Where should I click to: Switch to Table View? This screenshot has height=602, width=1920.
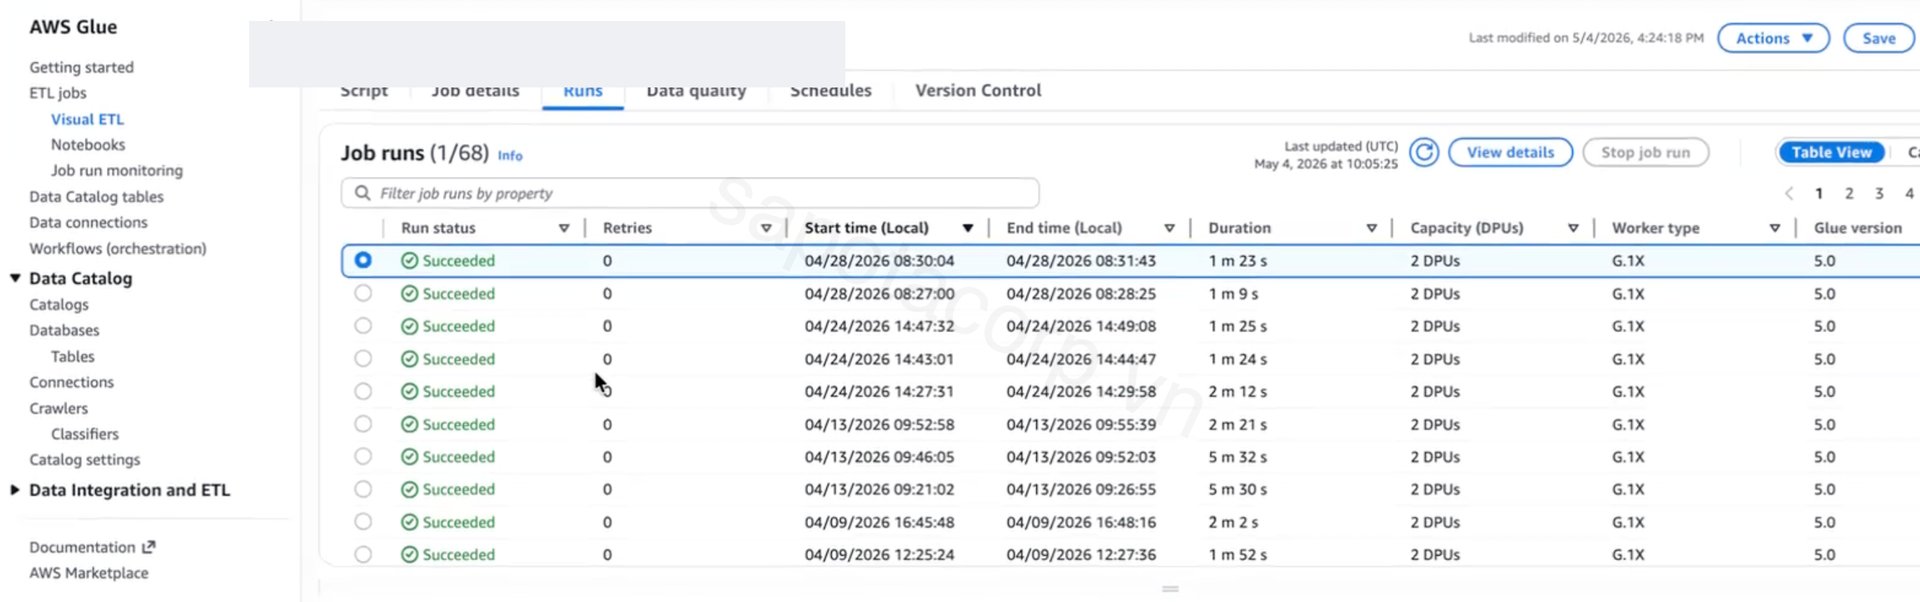click(1831, 152)
